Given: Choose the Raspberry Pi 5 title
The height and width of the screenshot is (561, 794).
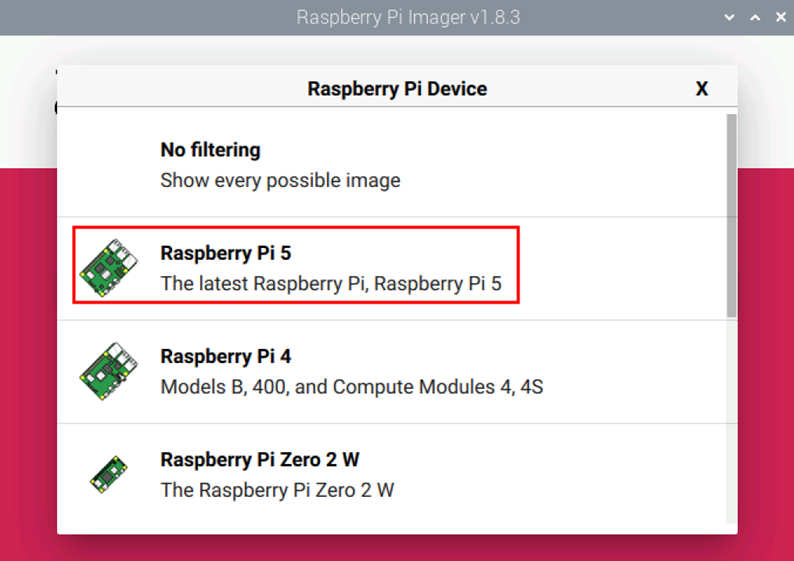Looking at the screenshot, I should (x=226, y=253).
